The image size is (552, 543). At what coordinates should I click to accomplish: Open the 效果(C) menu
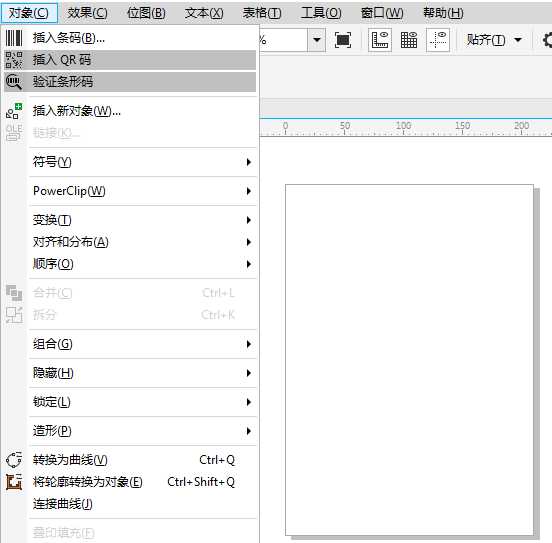point(87,13)
